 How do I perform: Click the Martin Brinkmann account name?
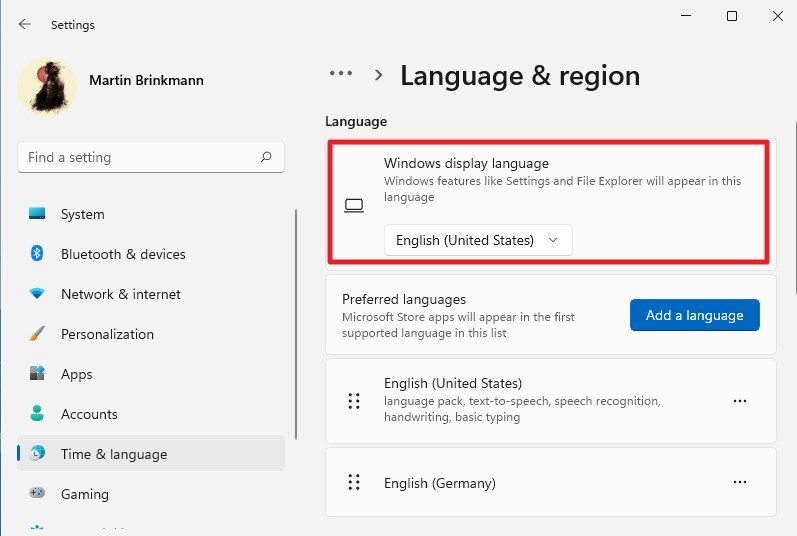tap(146, 80)
